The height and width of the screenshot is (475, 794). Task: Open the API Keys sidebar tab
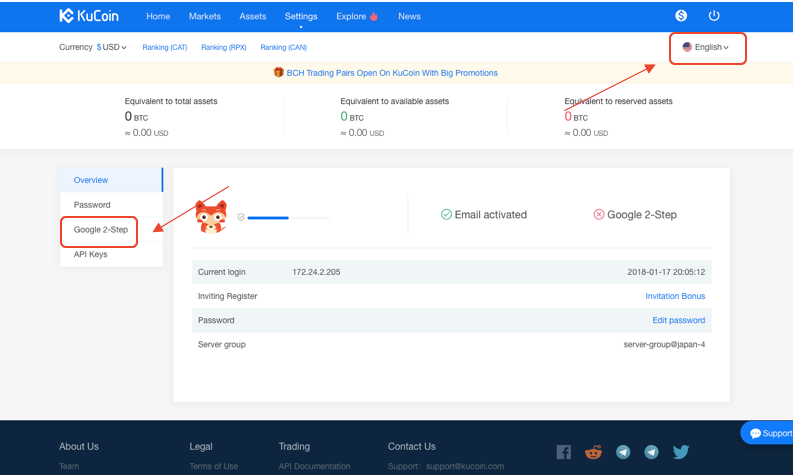coord(111,254)
